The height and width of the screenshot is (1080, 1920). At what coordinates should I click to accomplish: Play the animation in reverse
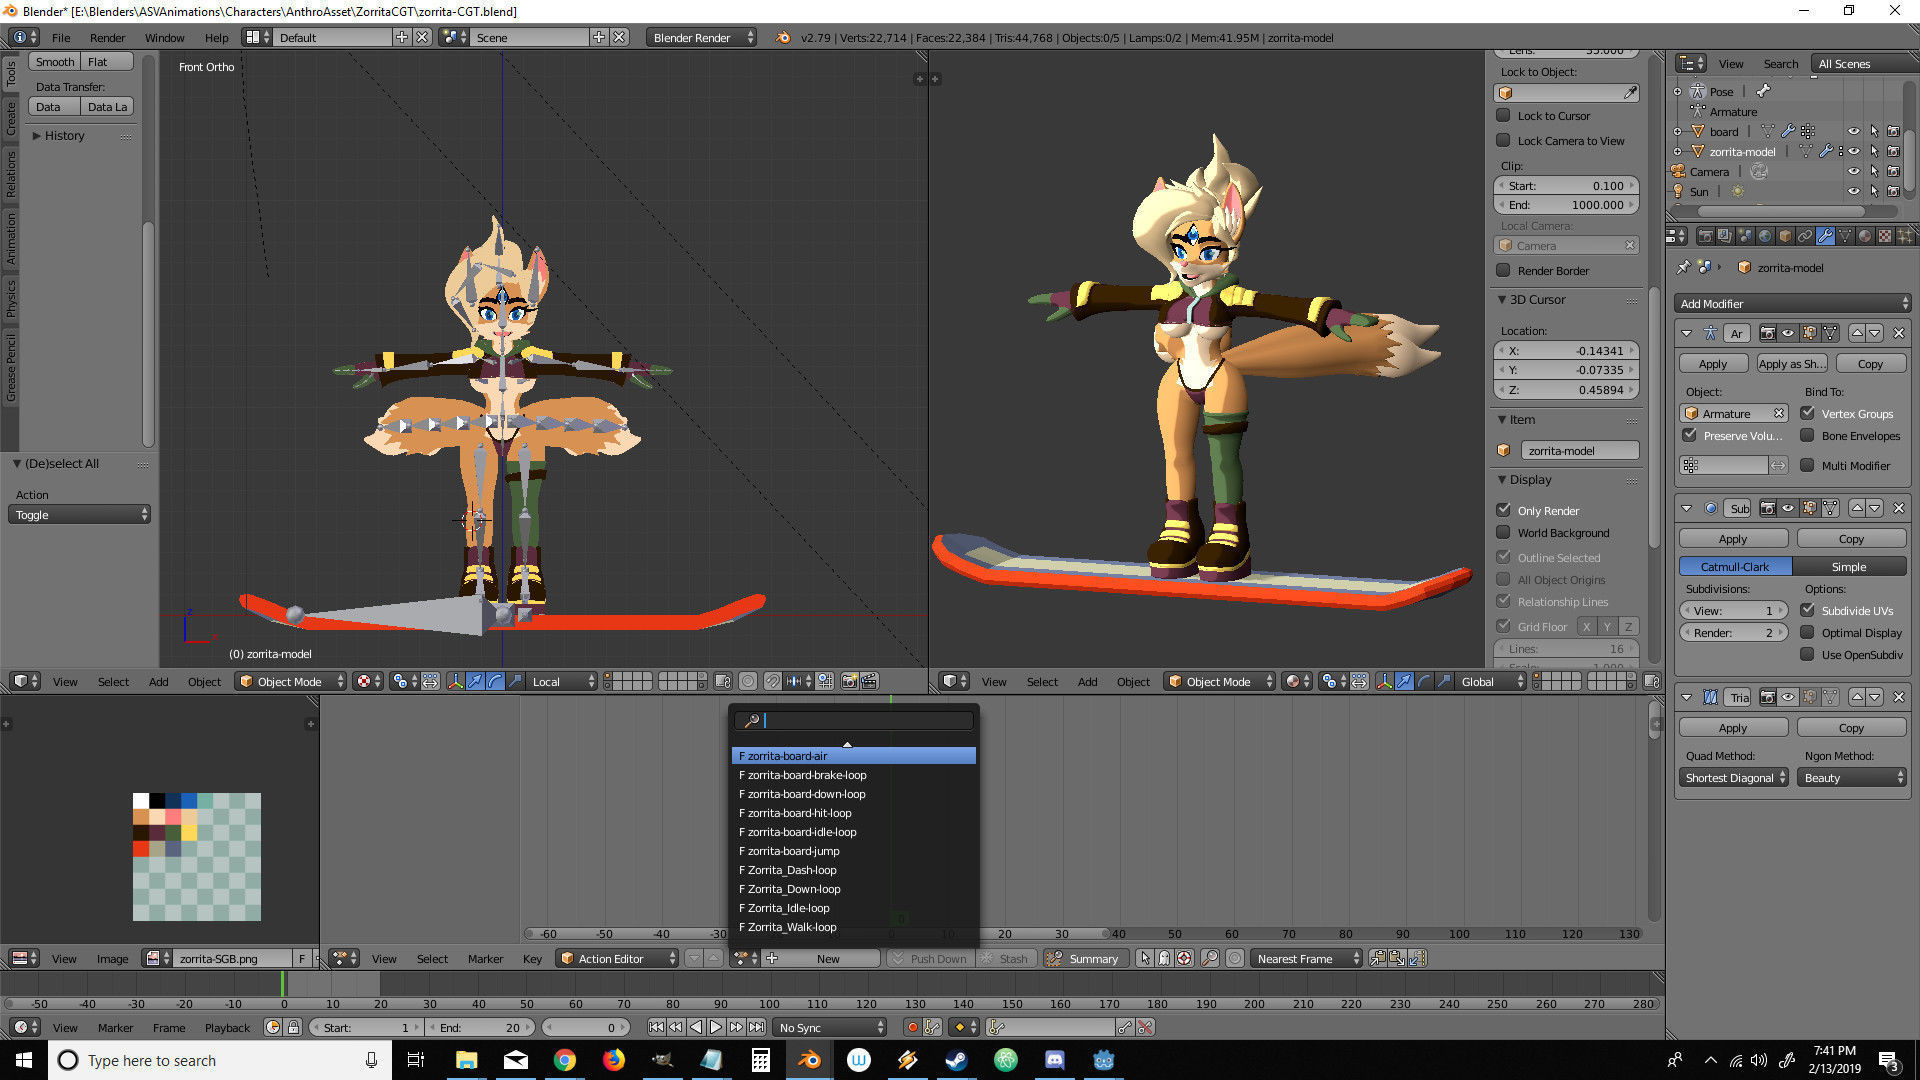696,1027
